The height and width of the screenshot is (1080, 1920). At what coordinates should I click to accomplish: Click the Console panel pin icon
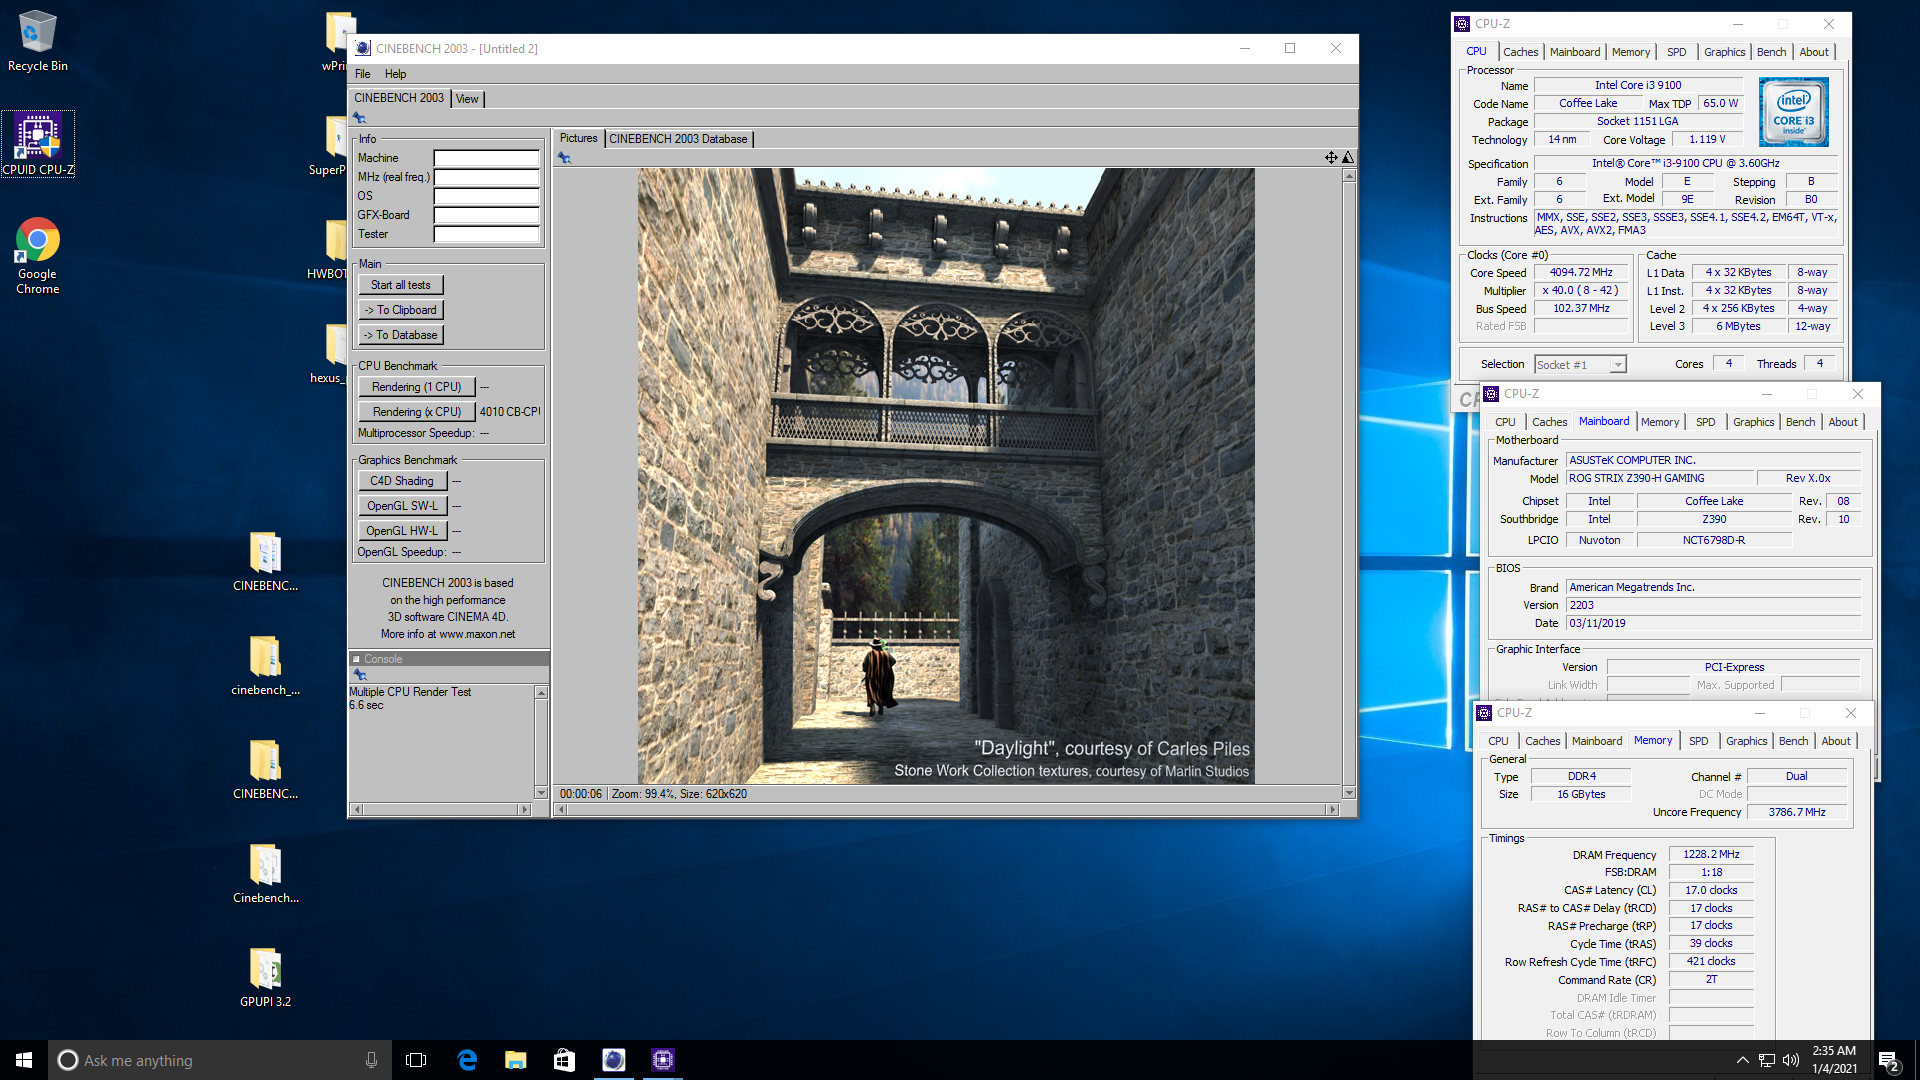pos(360,675)
